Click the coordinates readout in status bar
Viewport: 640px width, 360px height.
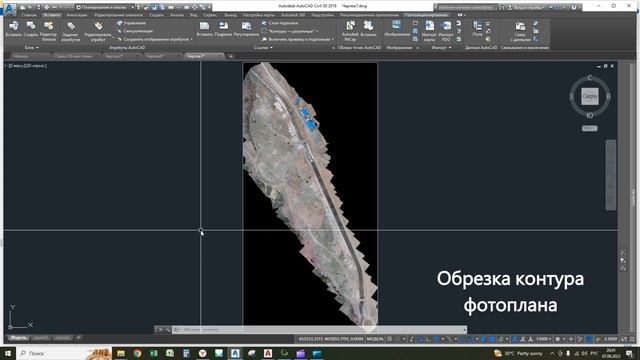pos(331,339)
